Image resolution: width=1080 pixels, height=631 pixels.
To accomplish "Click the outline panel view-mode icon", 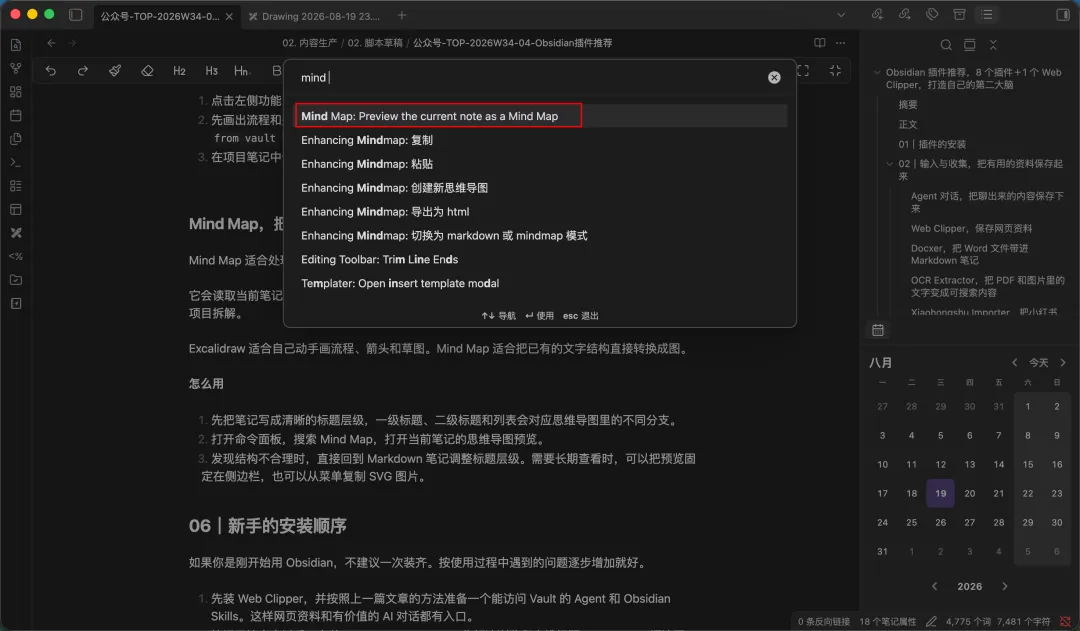I will [x=969, y=45].
